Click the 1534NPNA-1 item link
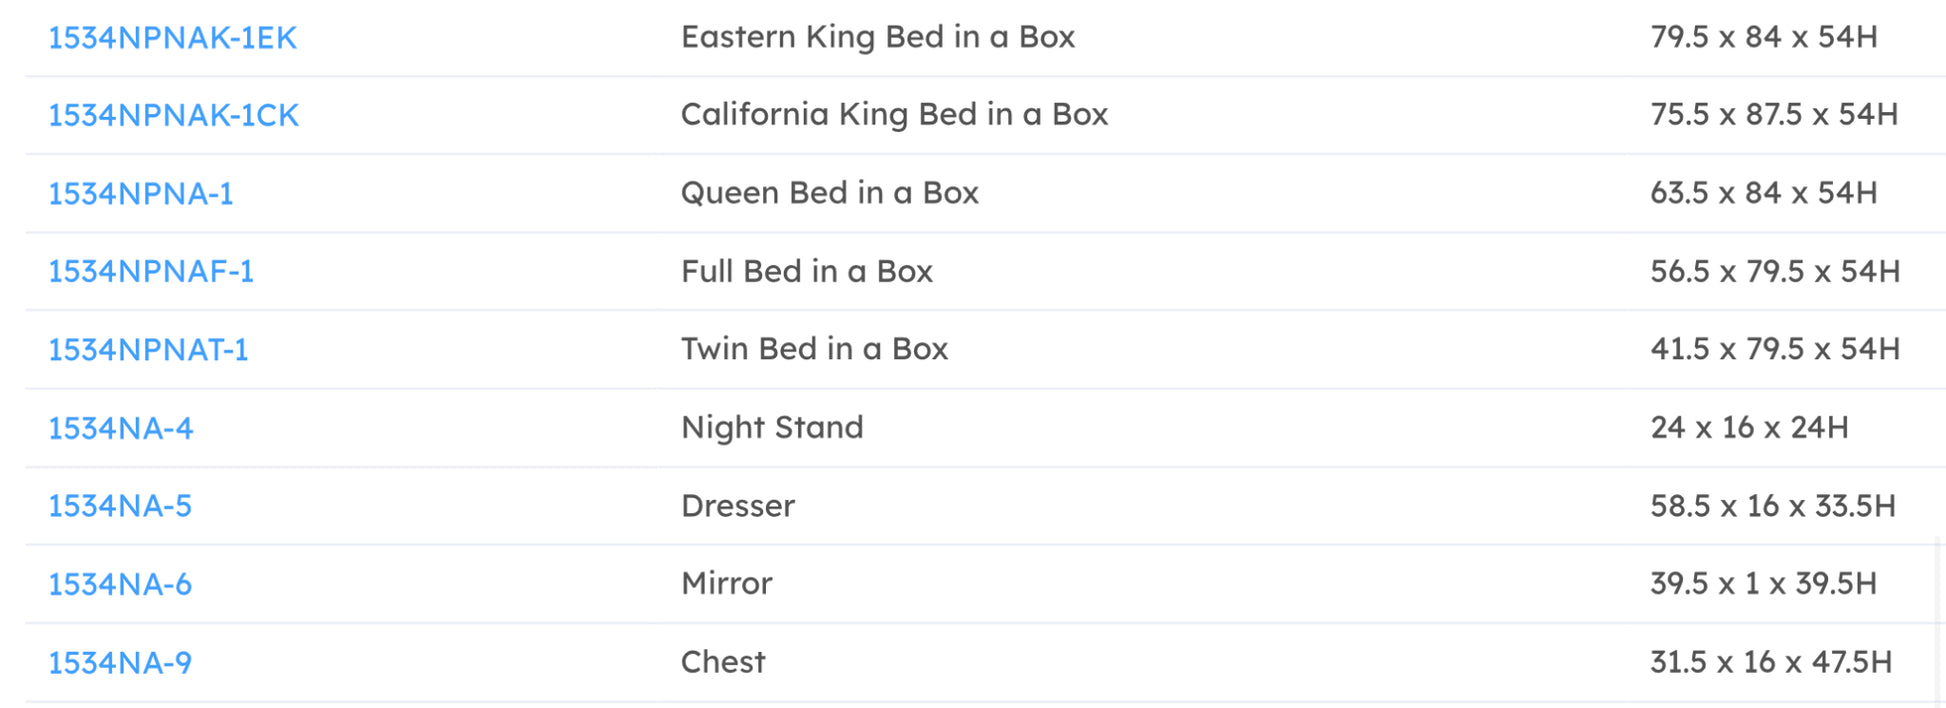Screen dimensions: 1946x708 pos(140,194)
